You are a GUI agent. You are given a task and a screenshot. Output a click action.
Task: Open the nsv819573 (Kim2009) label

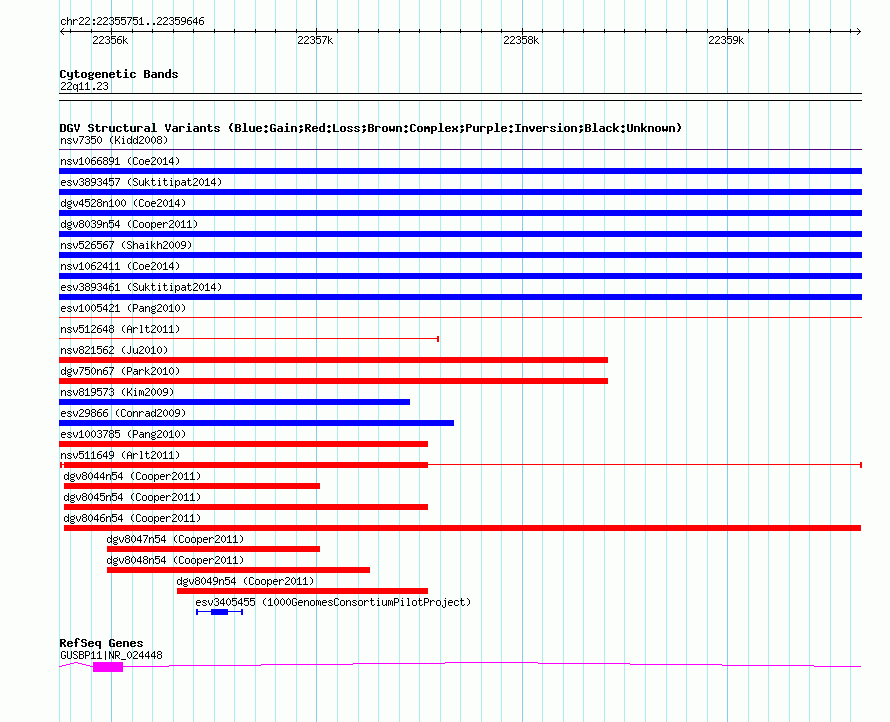point(117,392)
